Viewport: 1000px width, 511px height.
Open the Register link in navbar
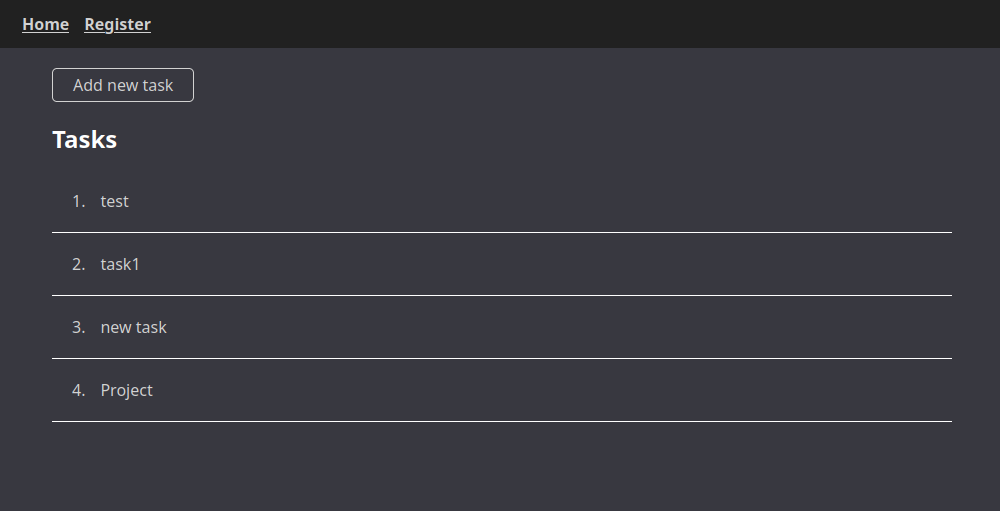(117, 24)
